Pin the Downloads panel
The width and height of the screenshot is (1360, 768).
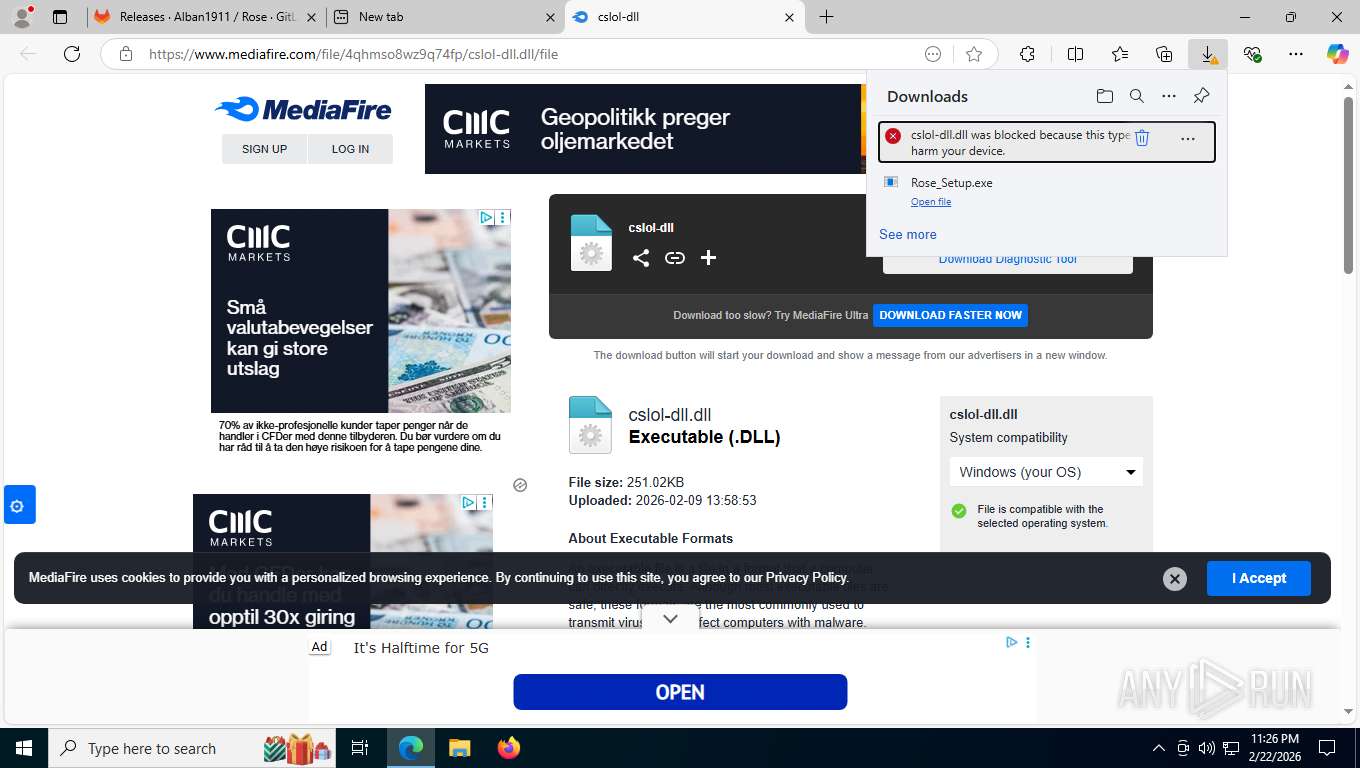[1201, 96]
